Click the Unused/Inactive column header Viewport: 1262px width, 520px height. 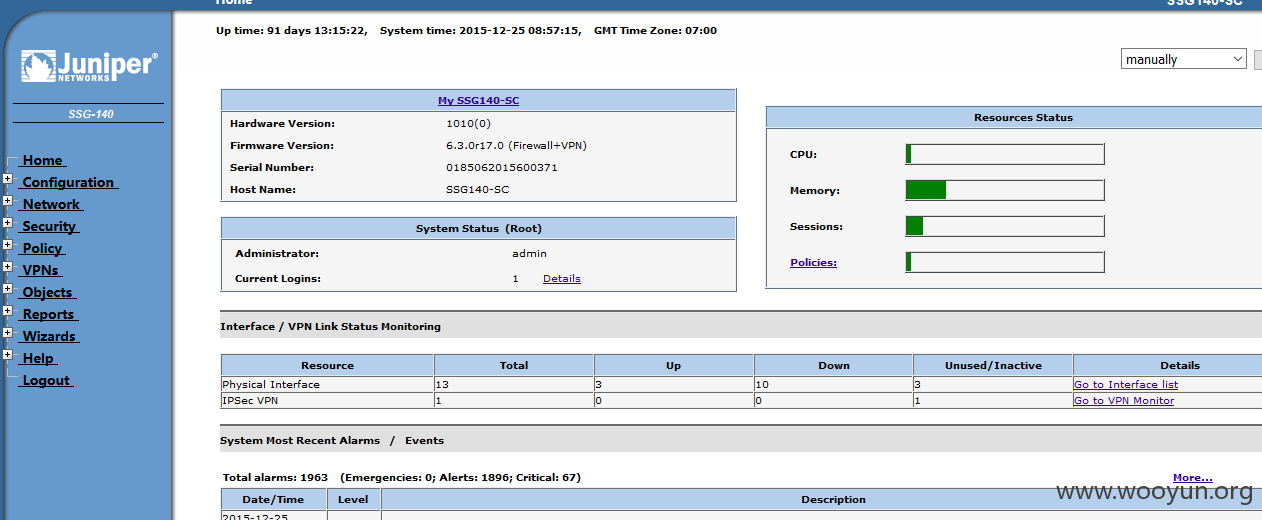(x=993, y=365)
